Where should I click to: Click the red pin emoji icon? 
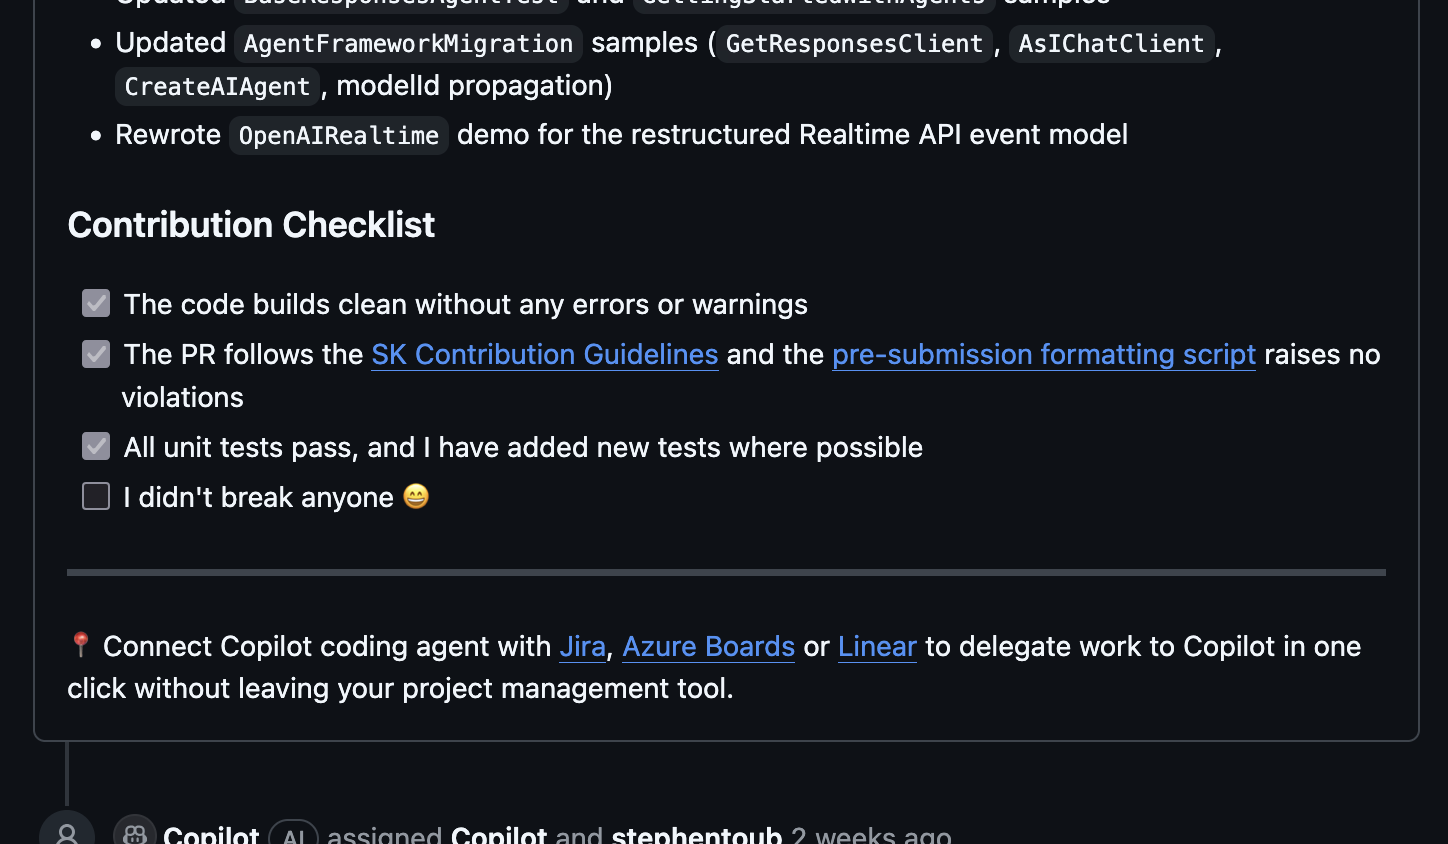(x=81, y=645)
